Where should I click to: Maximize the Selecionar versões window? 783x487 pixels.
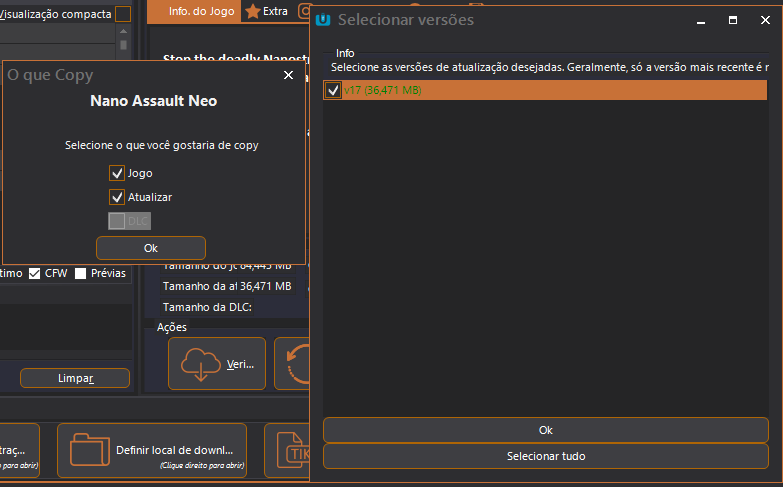(733, 19)
